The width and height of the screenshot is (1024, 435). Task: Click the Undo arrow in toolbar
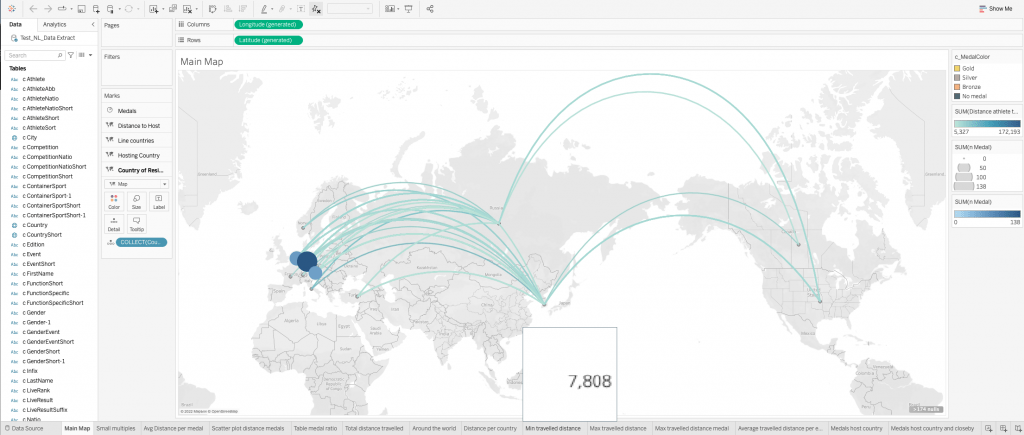[x=33, y=8]
